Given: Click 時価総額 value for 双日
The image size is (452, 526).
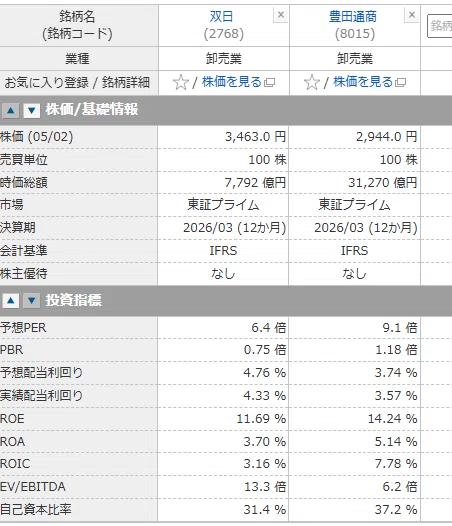Looking at the screenshot, I should pos(255,183).
